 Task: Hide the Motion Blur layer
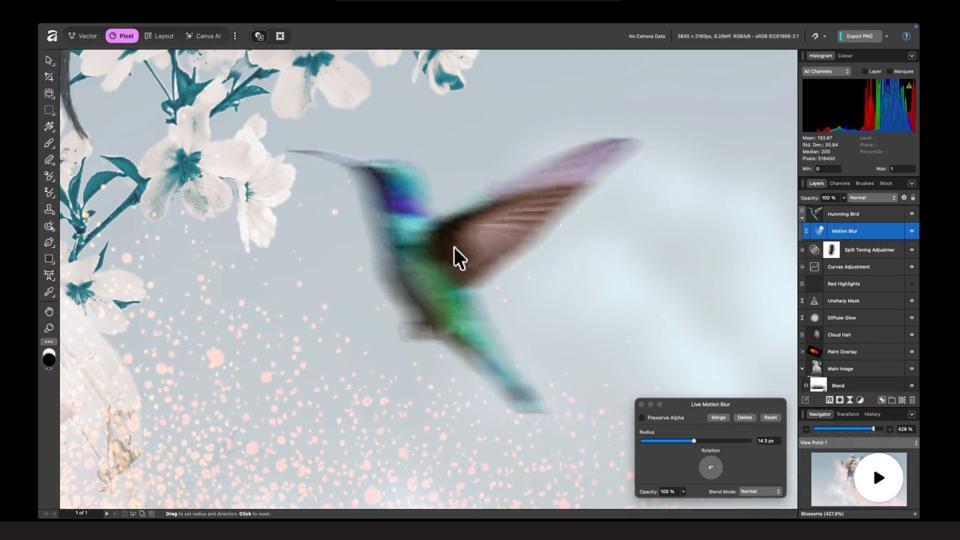pos(912,231)
